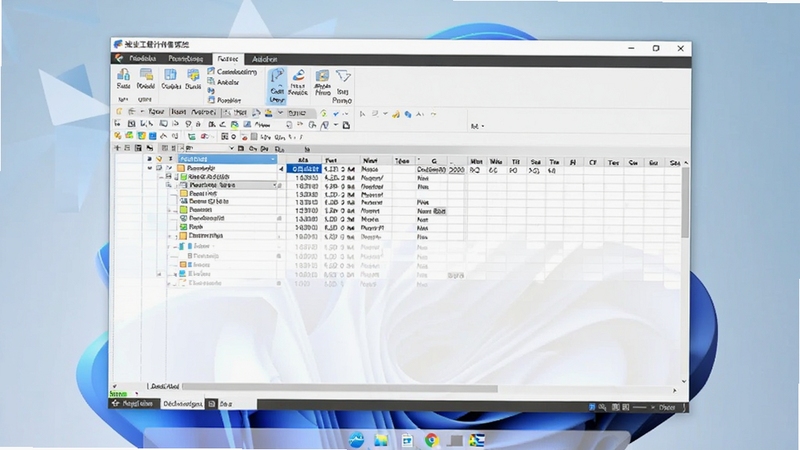Image resolution: width=800 pixels, height=450 pixels.
Task: Click the scroll-right arrow of the horizontal scrollbar
Action: 674,390
